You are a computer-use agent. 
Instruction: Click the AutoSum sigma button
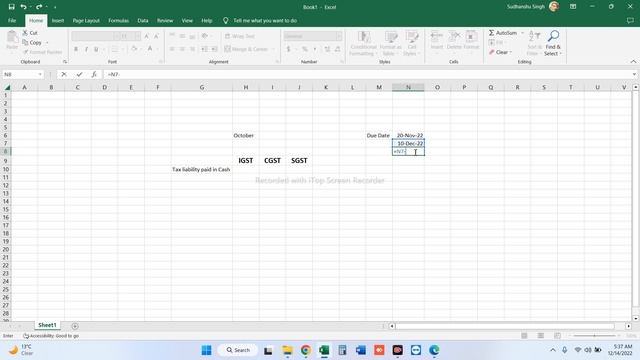[503, 33]
